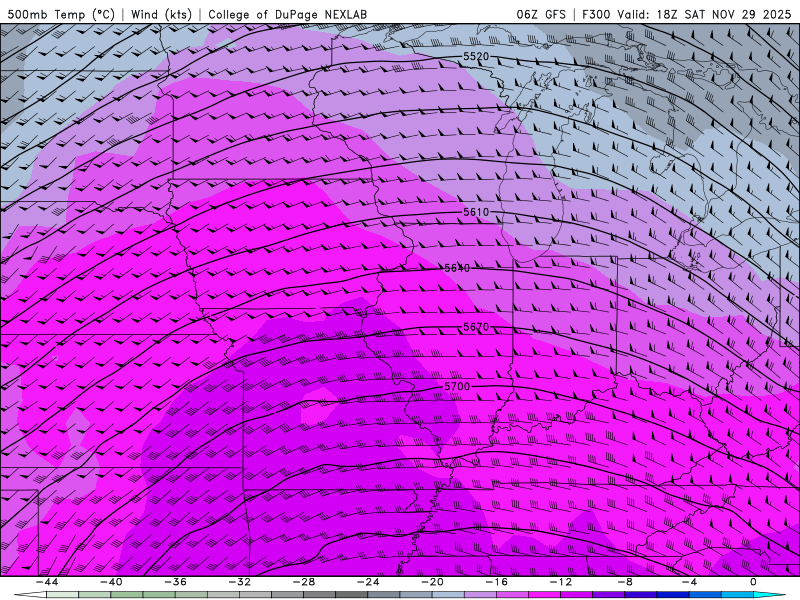Click the -40 color scale label
This screenshot has height=600, width=800.
click(x=111, y=582)
